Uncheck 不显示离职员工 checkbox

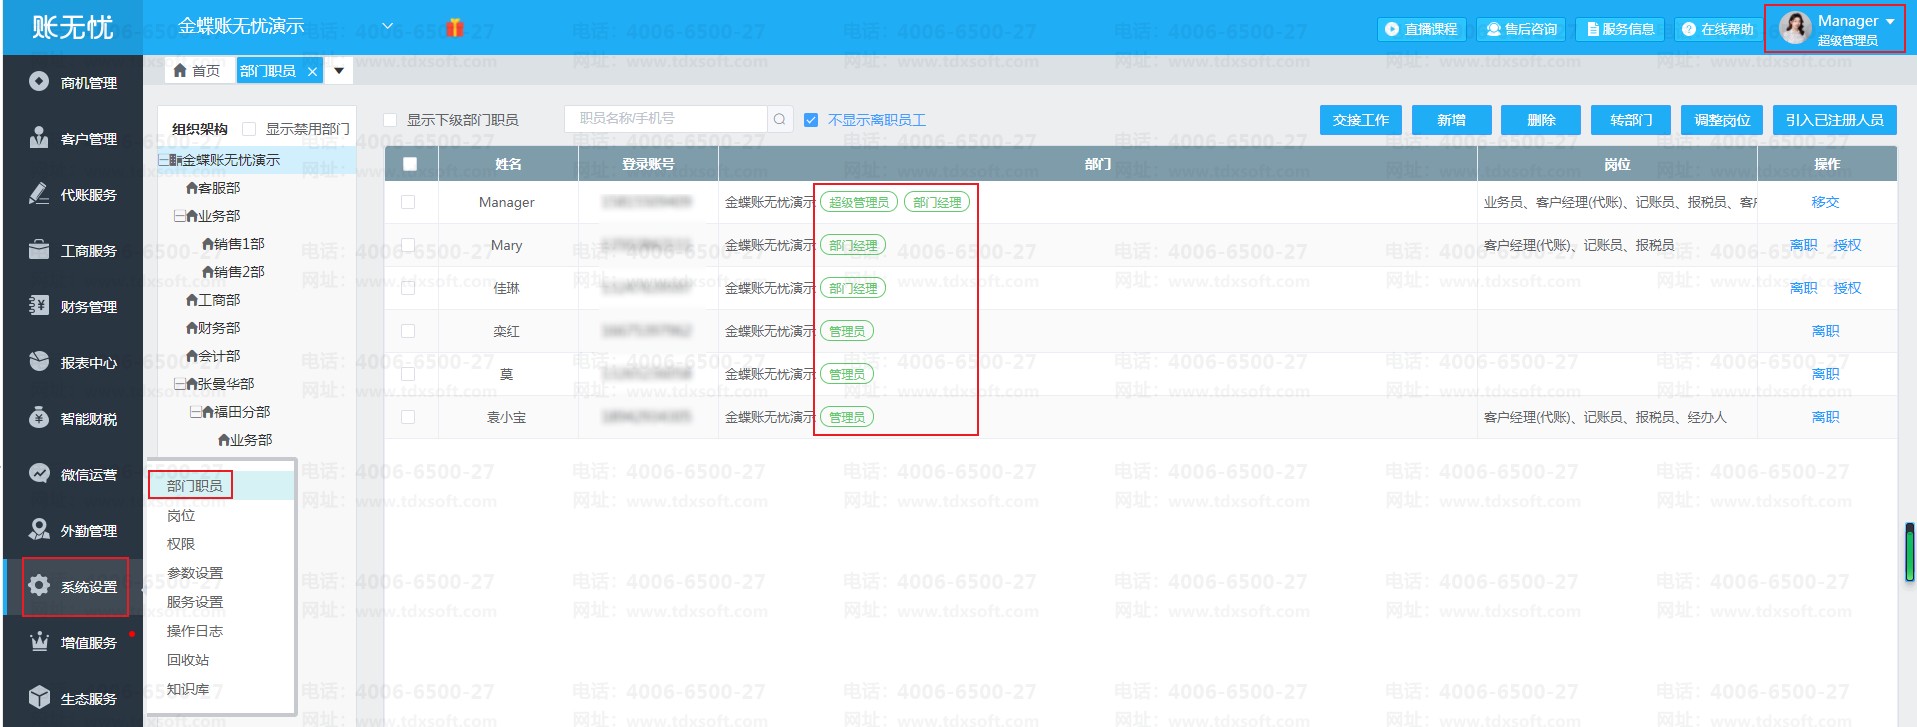tap(811, 120)
